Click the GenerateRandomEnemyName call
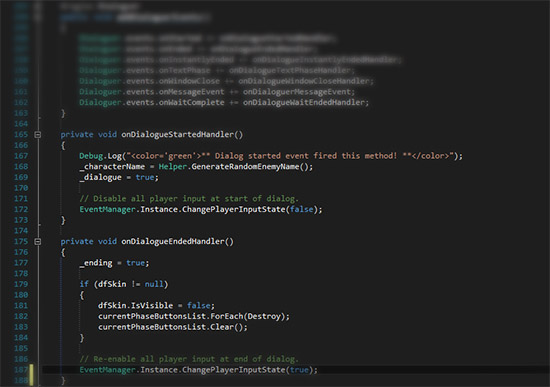550x387 pixels. (245, 167)
